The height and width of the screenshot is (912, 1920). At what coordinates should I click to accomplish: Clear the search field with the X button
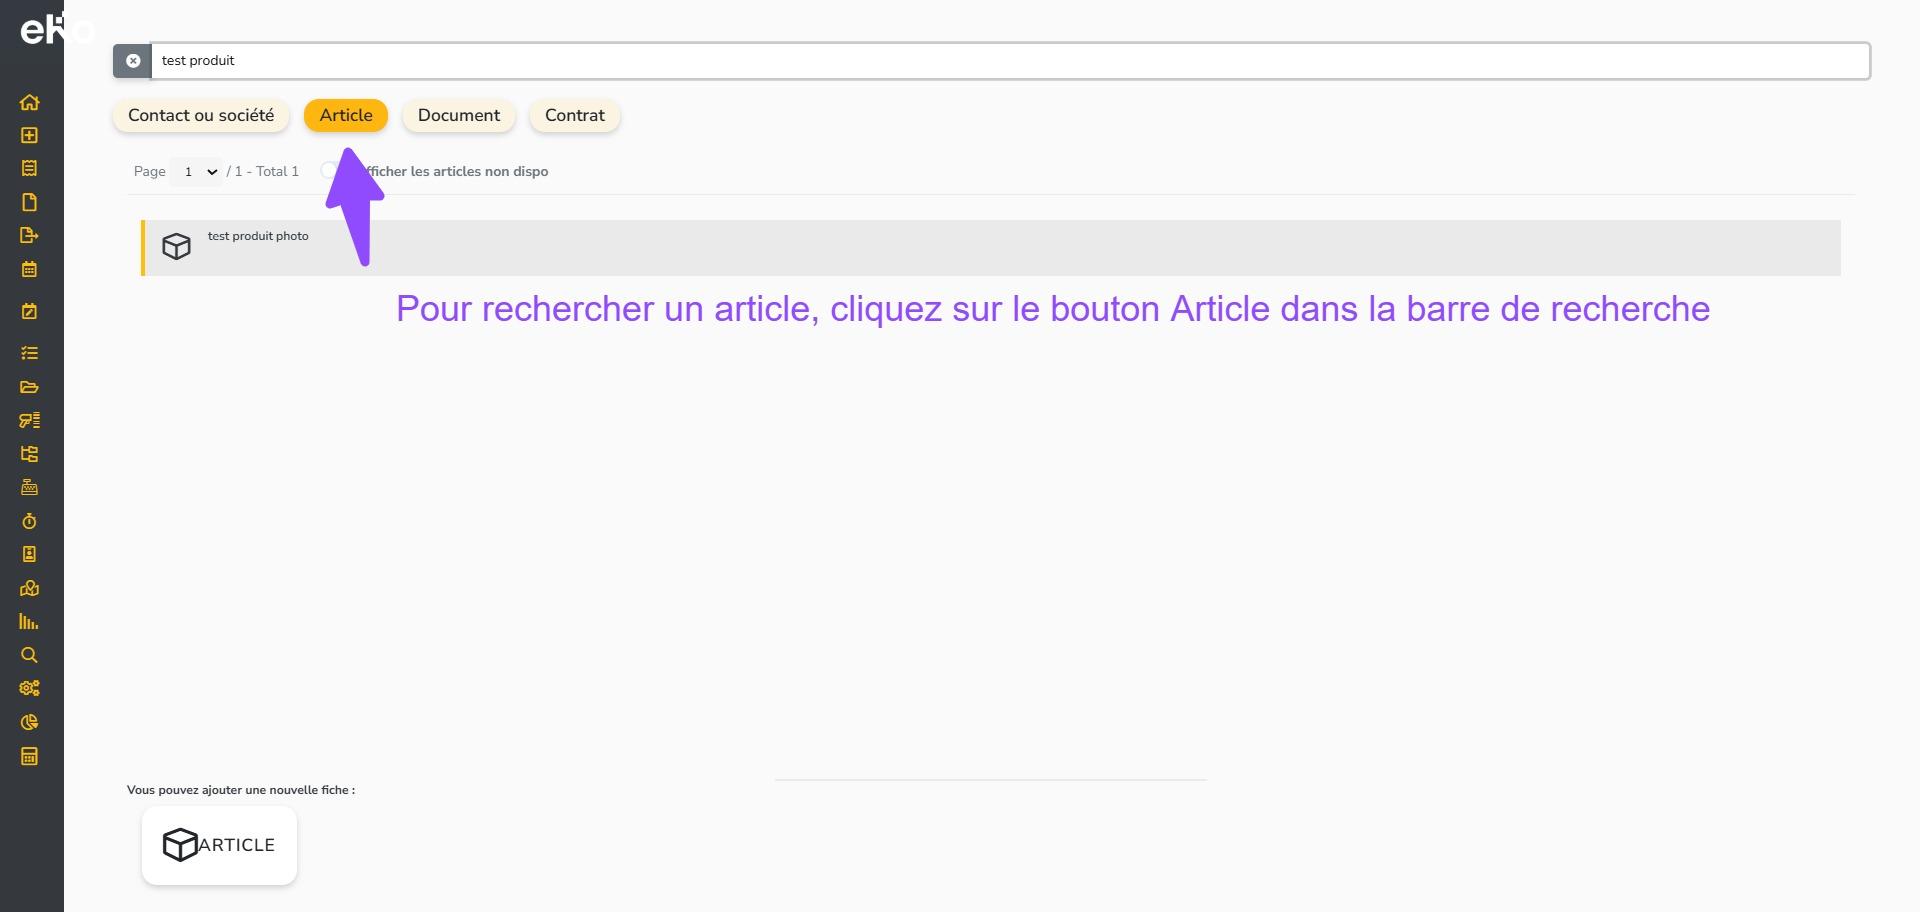click(132, 61)
